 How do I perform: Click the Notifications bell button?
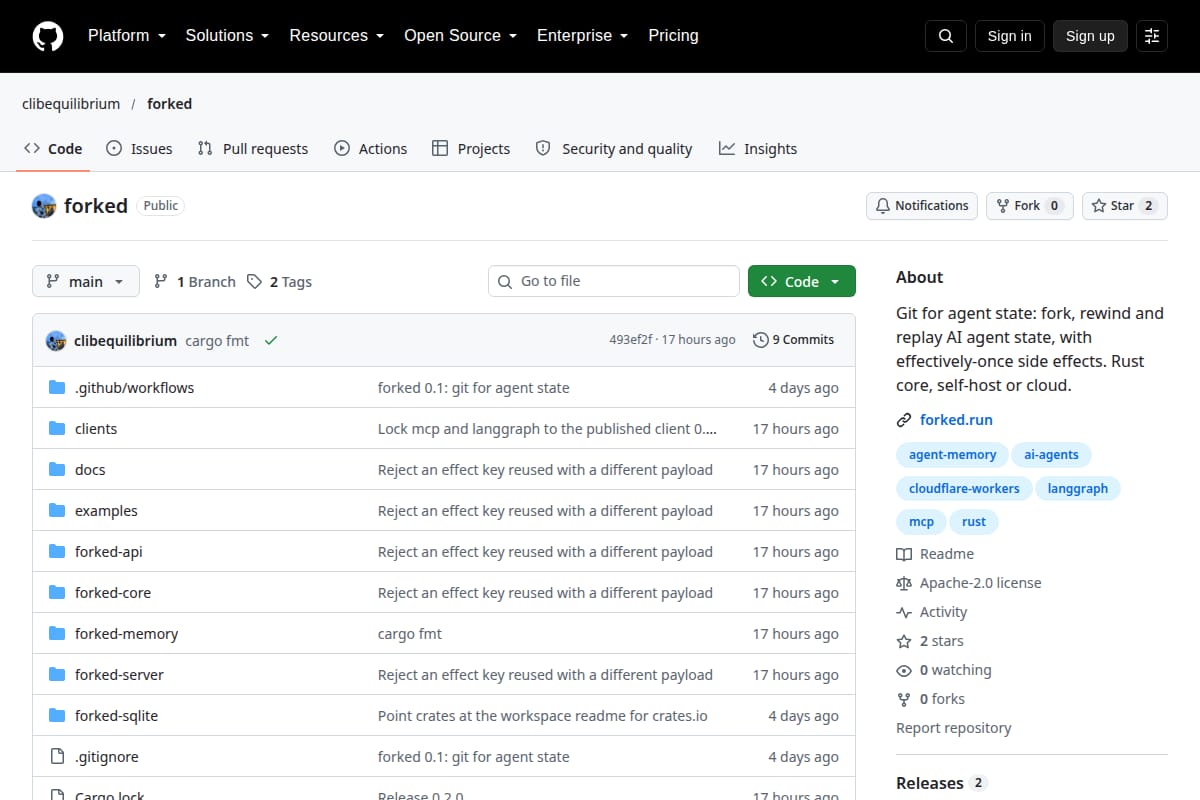coord(922,206)
